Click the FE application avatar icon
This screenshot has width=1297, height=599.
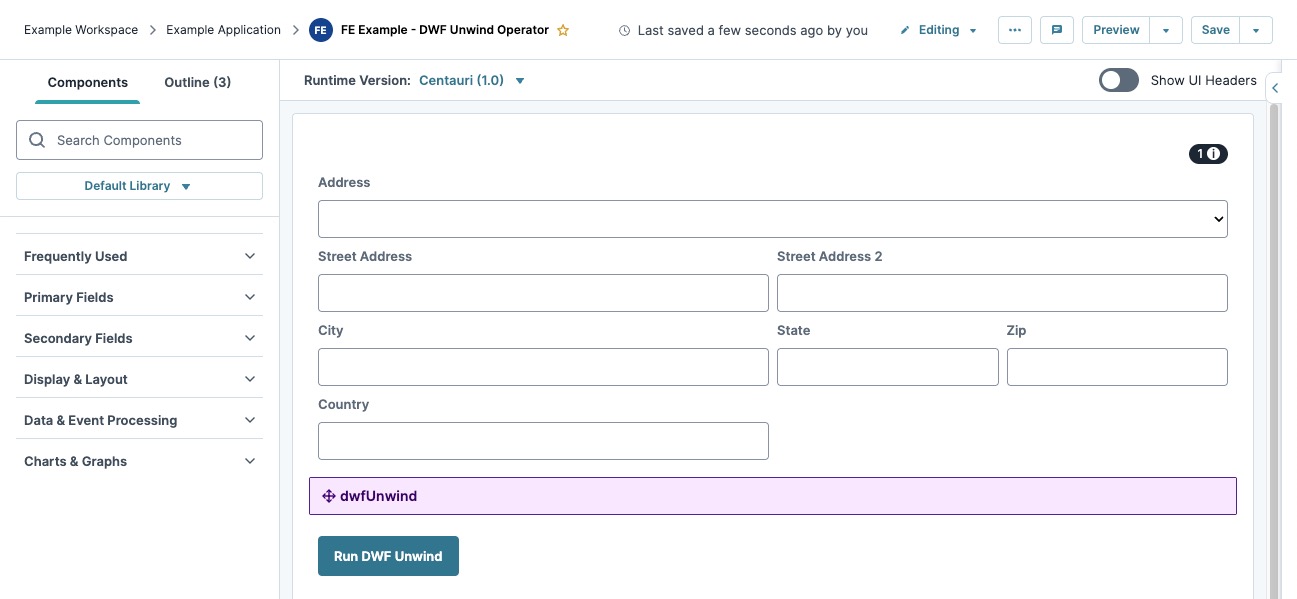tap(320, 30)
